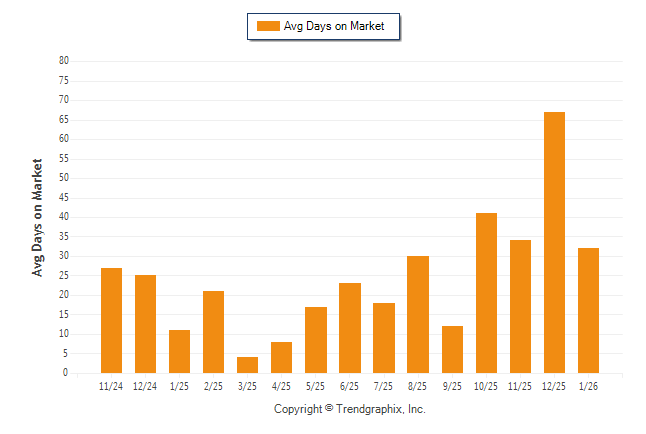
Task: Click the 80 label on the y-axis
Action: coord(64,61)
